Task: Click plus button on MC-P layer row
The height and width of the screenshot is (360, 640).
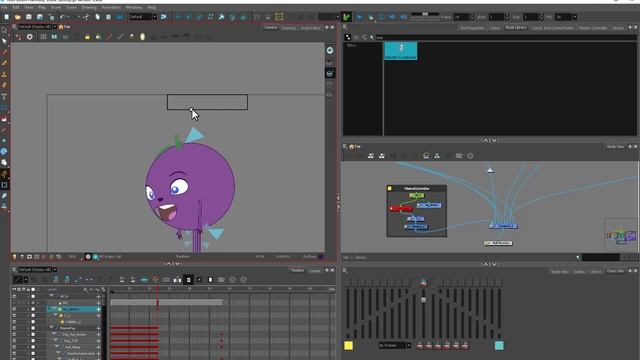Action: coord(98,296)
